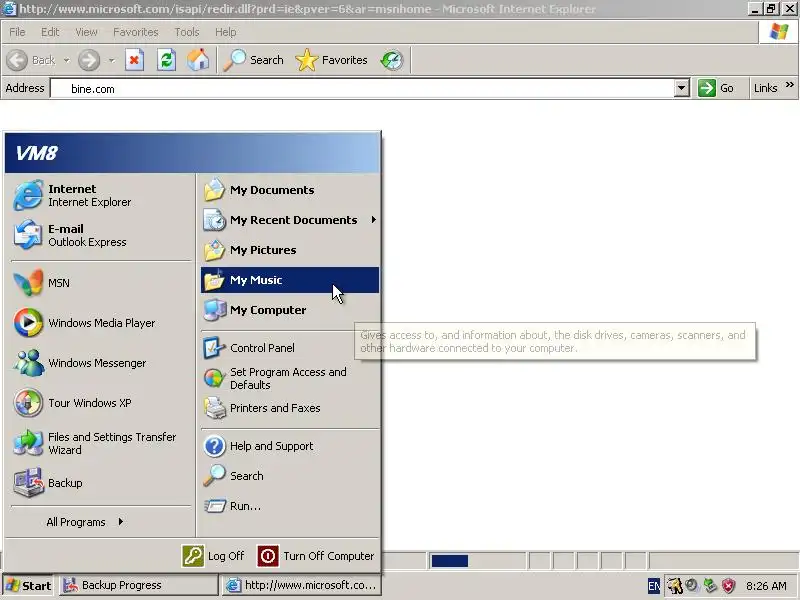Click the toolbar Favorites button
The image size is (800, 600).
pos(332,60)
